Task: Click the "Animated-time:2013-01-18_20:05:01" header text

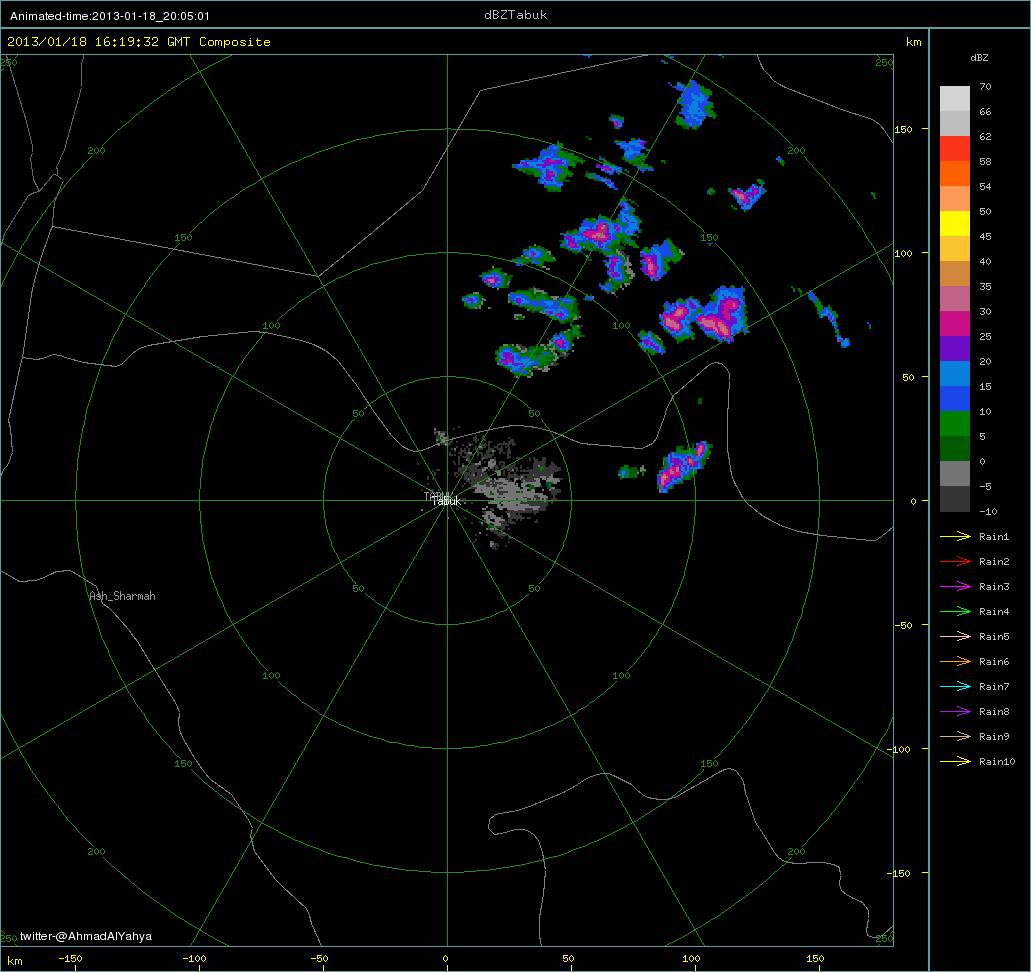Action: point(110,16)
